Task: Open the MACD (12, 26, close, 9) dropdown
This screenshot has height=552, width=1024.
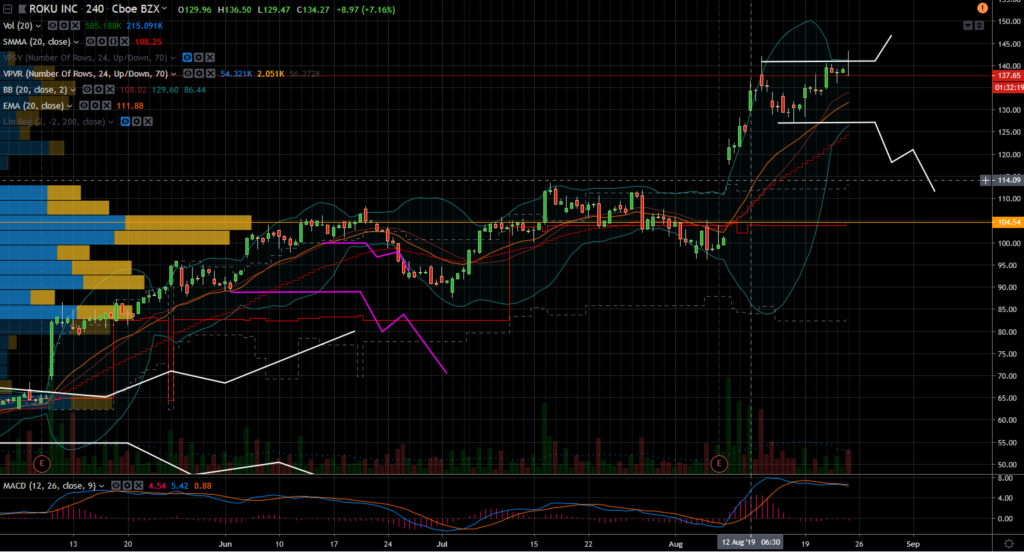Action: (102, 486)
